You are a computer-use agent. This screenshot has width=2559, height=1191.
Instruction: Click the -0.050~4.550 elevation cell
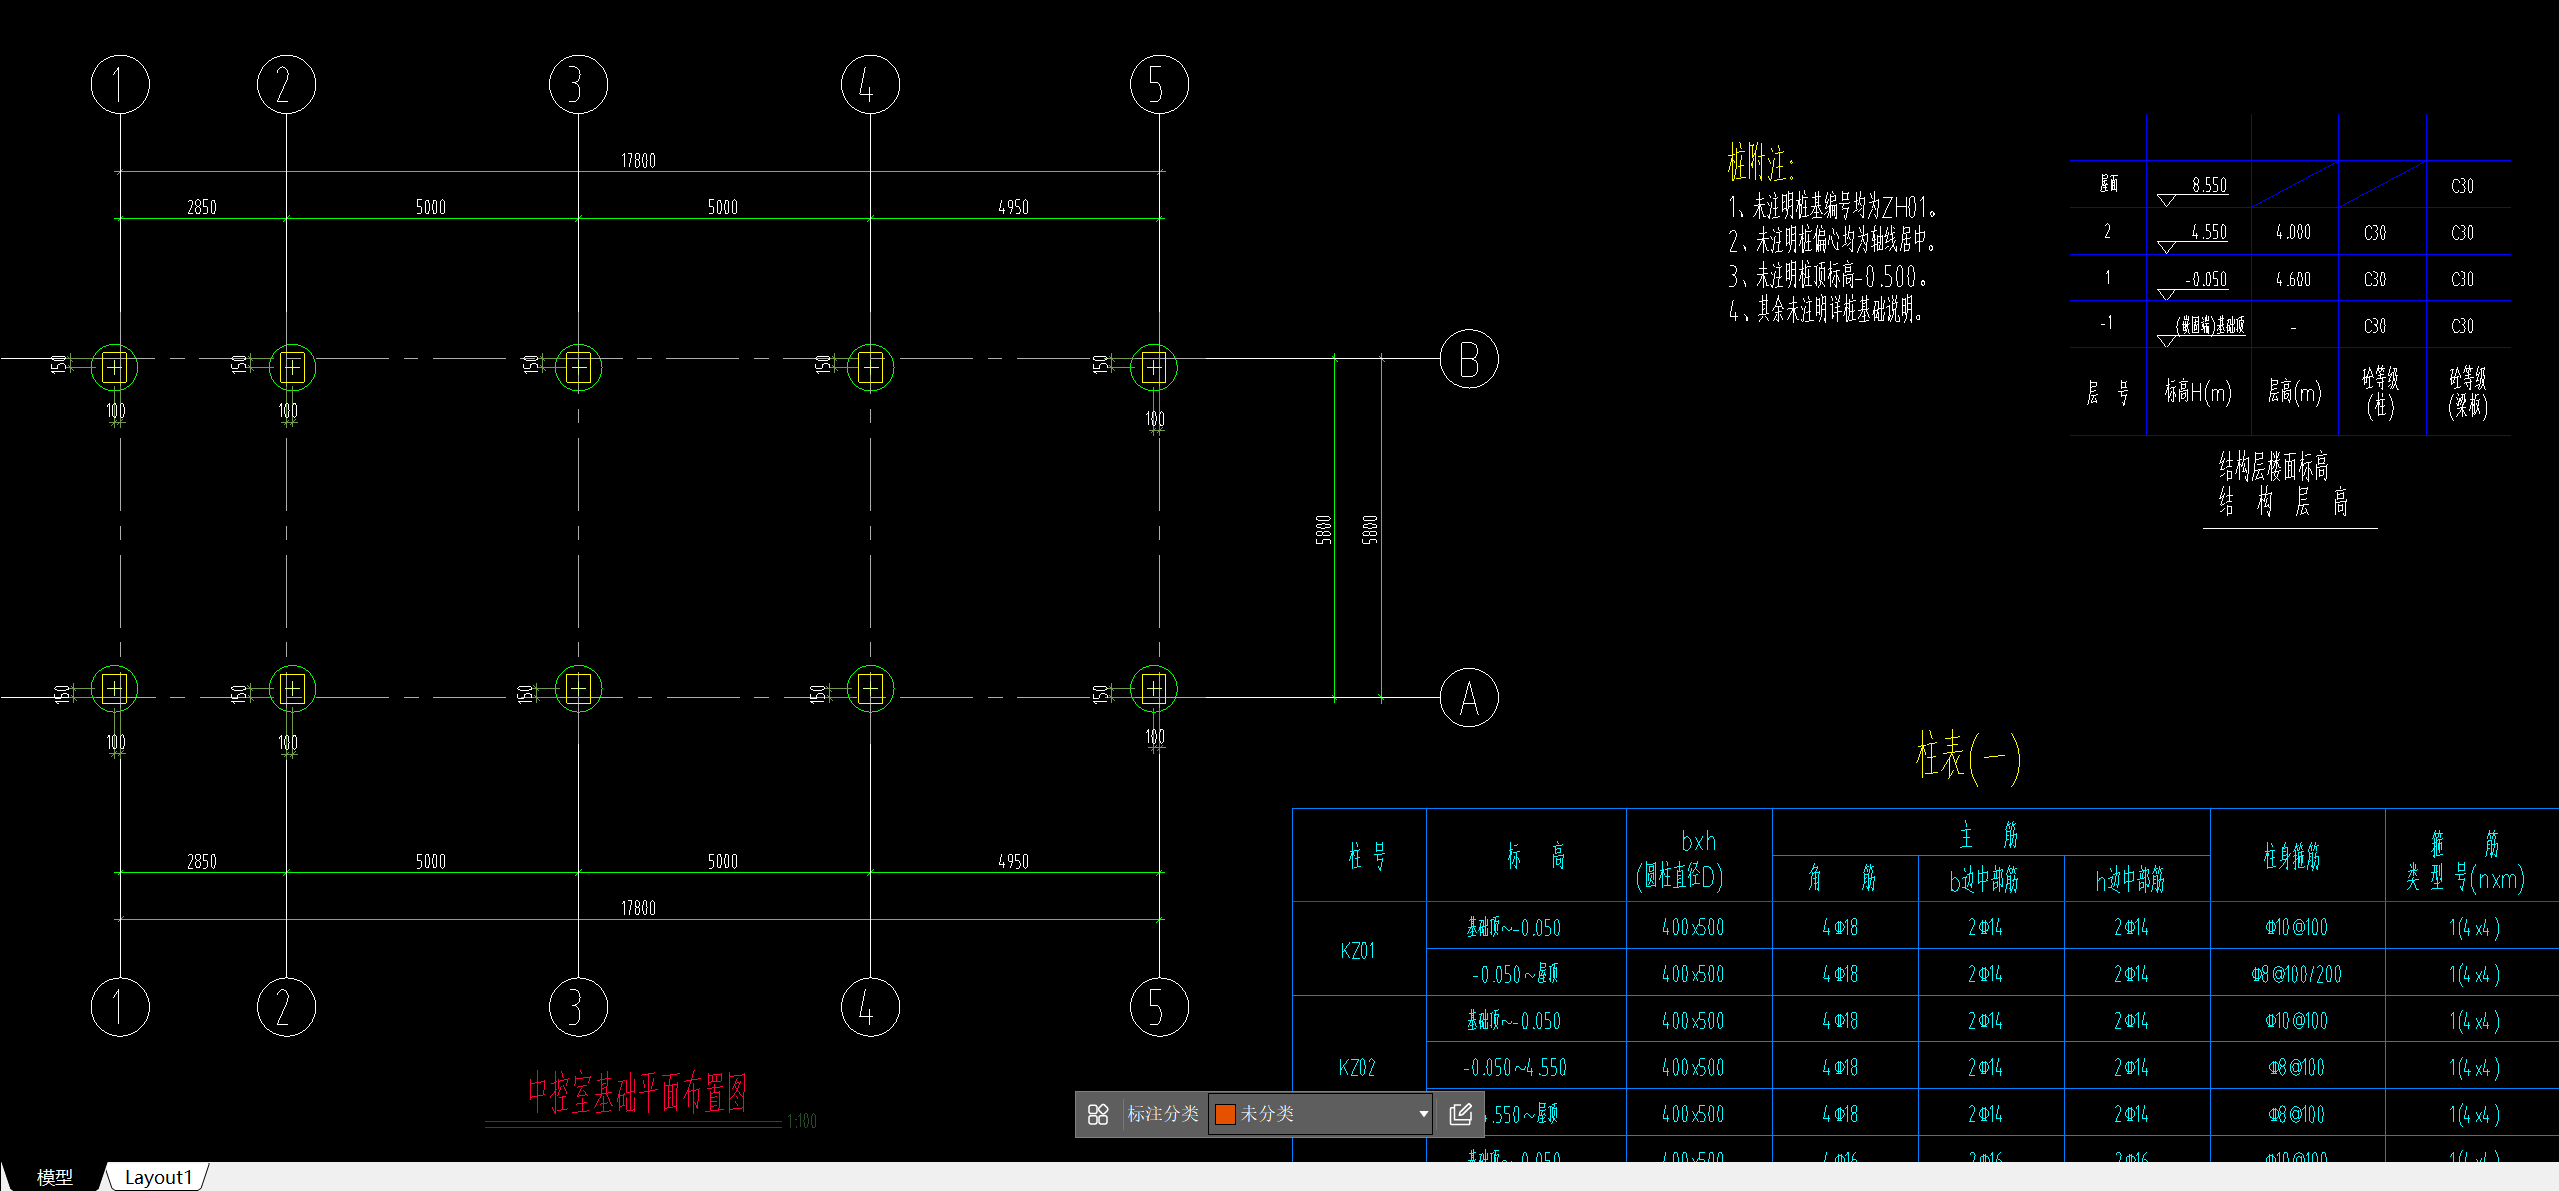1514,1068
